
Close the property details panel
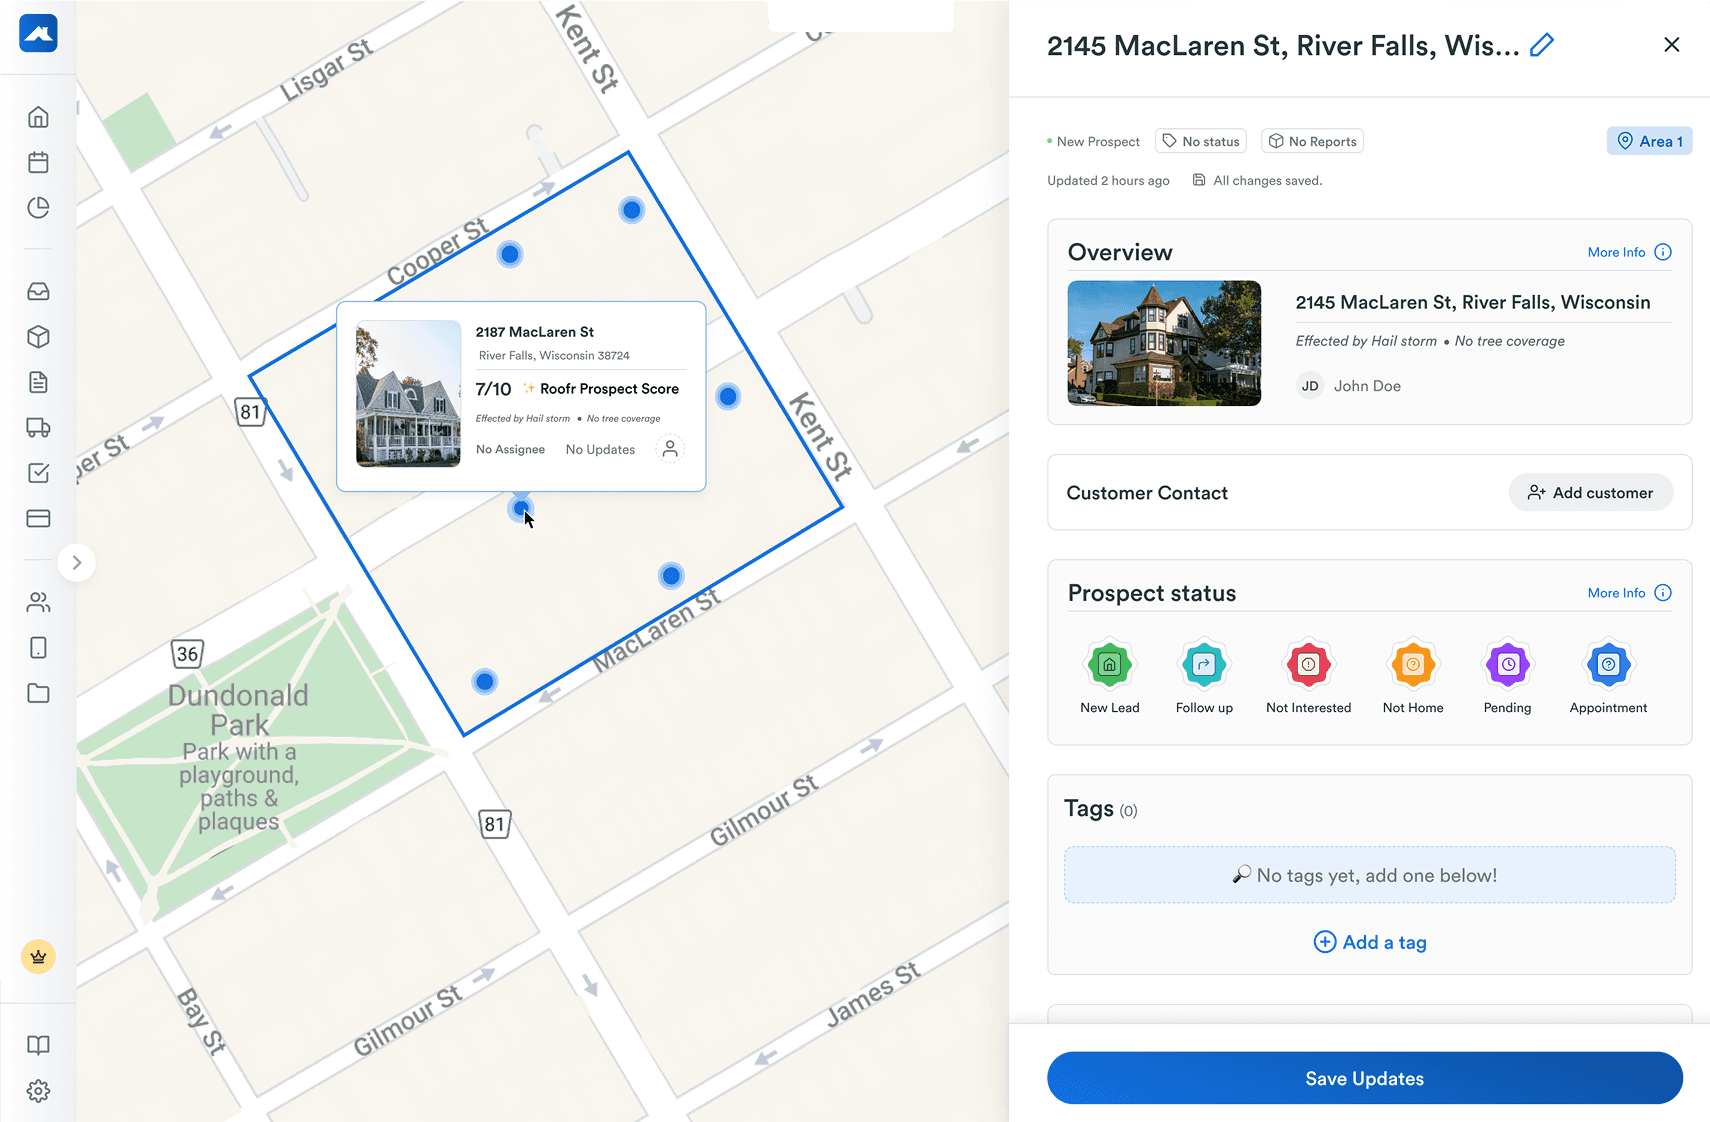point(1672,45)
